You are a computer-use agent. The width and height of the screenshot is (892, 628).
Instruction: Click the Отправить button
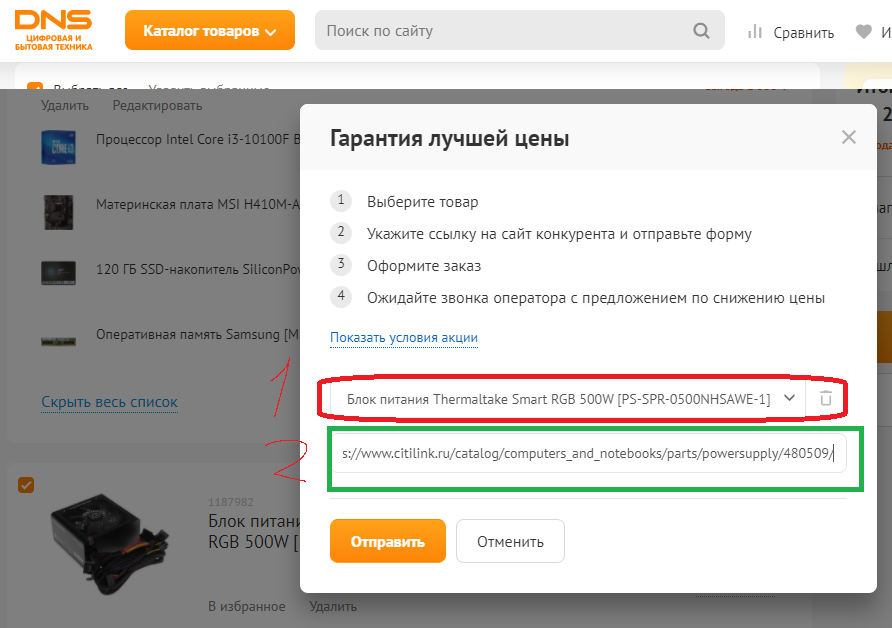point(387,541)
